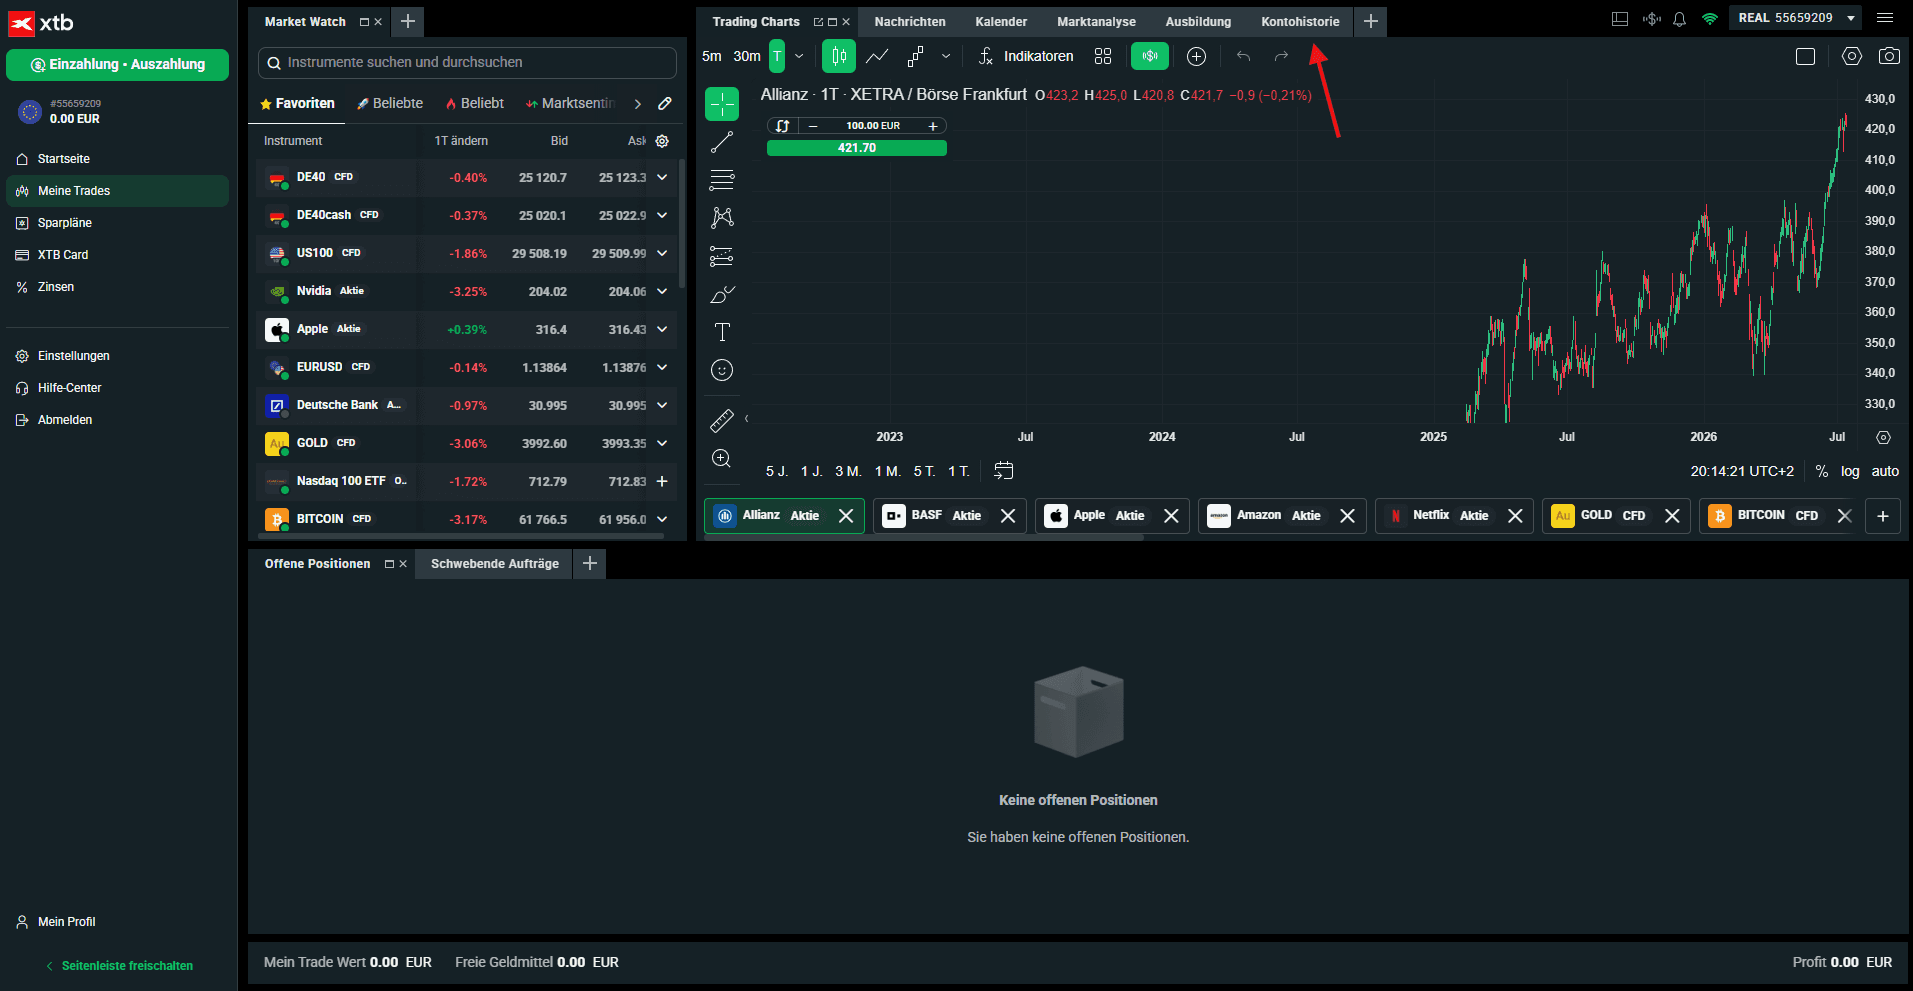Expand the DE40 row in Market Watch
The image size is (1913, 991).
click(662, 177)
